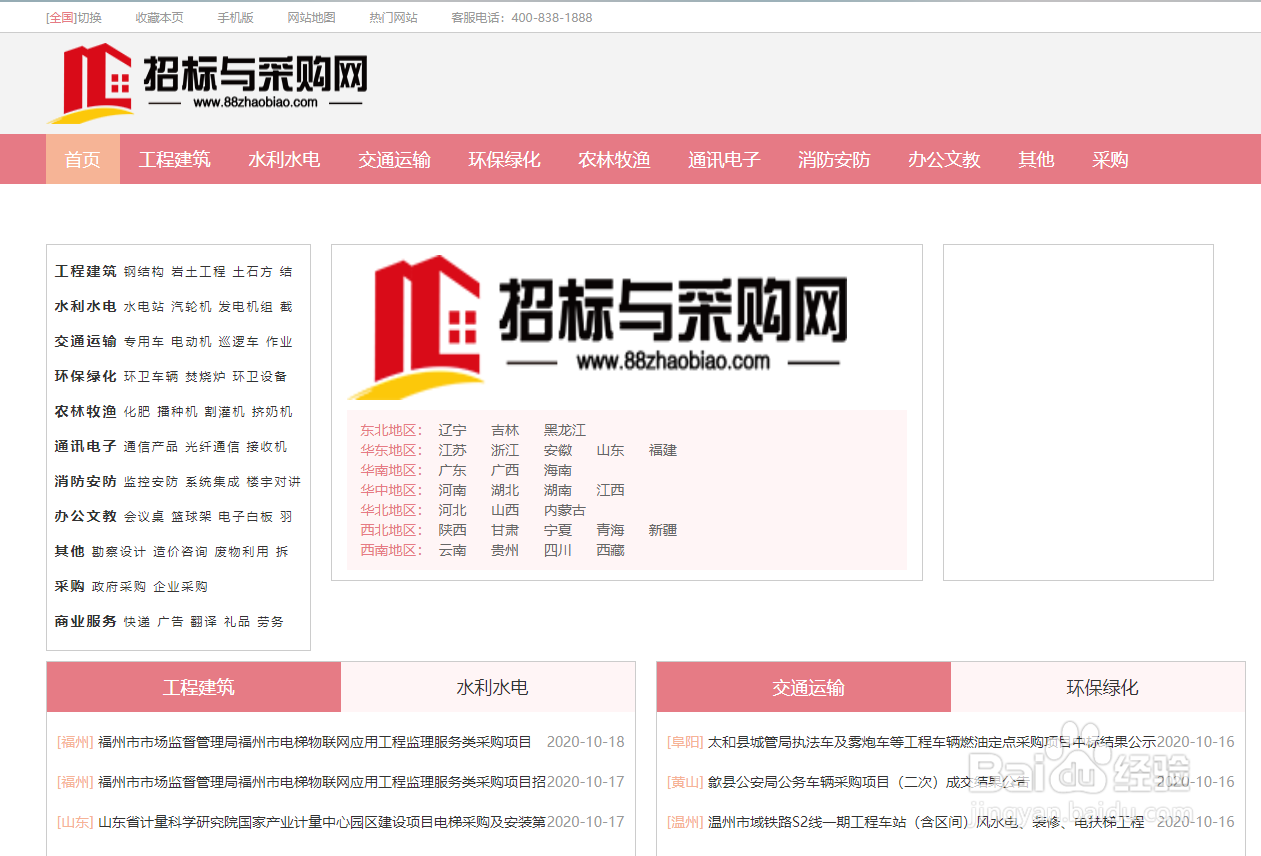Click 翻译 under 商业服务
Viewport: 1261px width, 856px height.
point(203,622)
